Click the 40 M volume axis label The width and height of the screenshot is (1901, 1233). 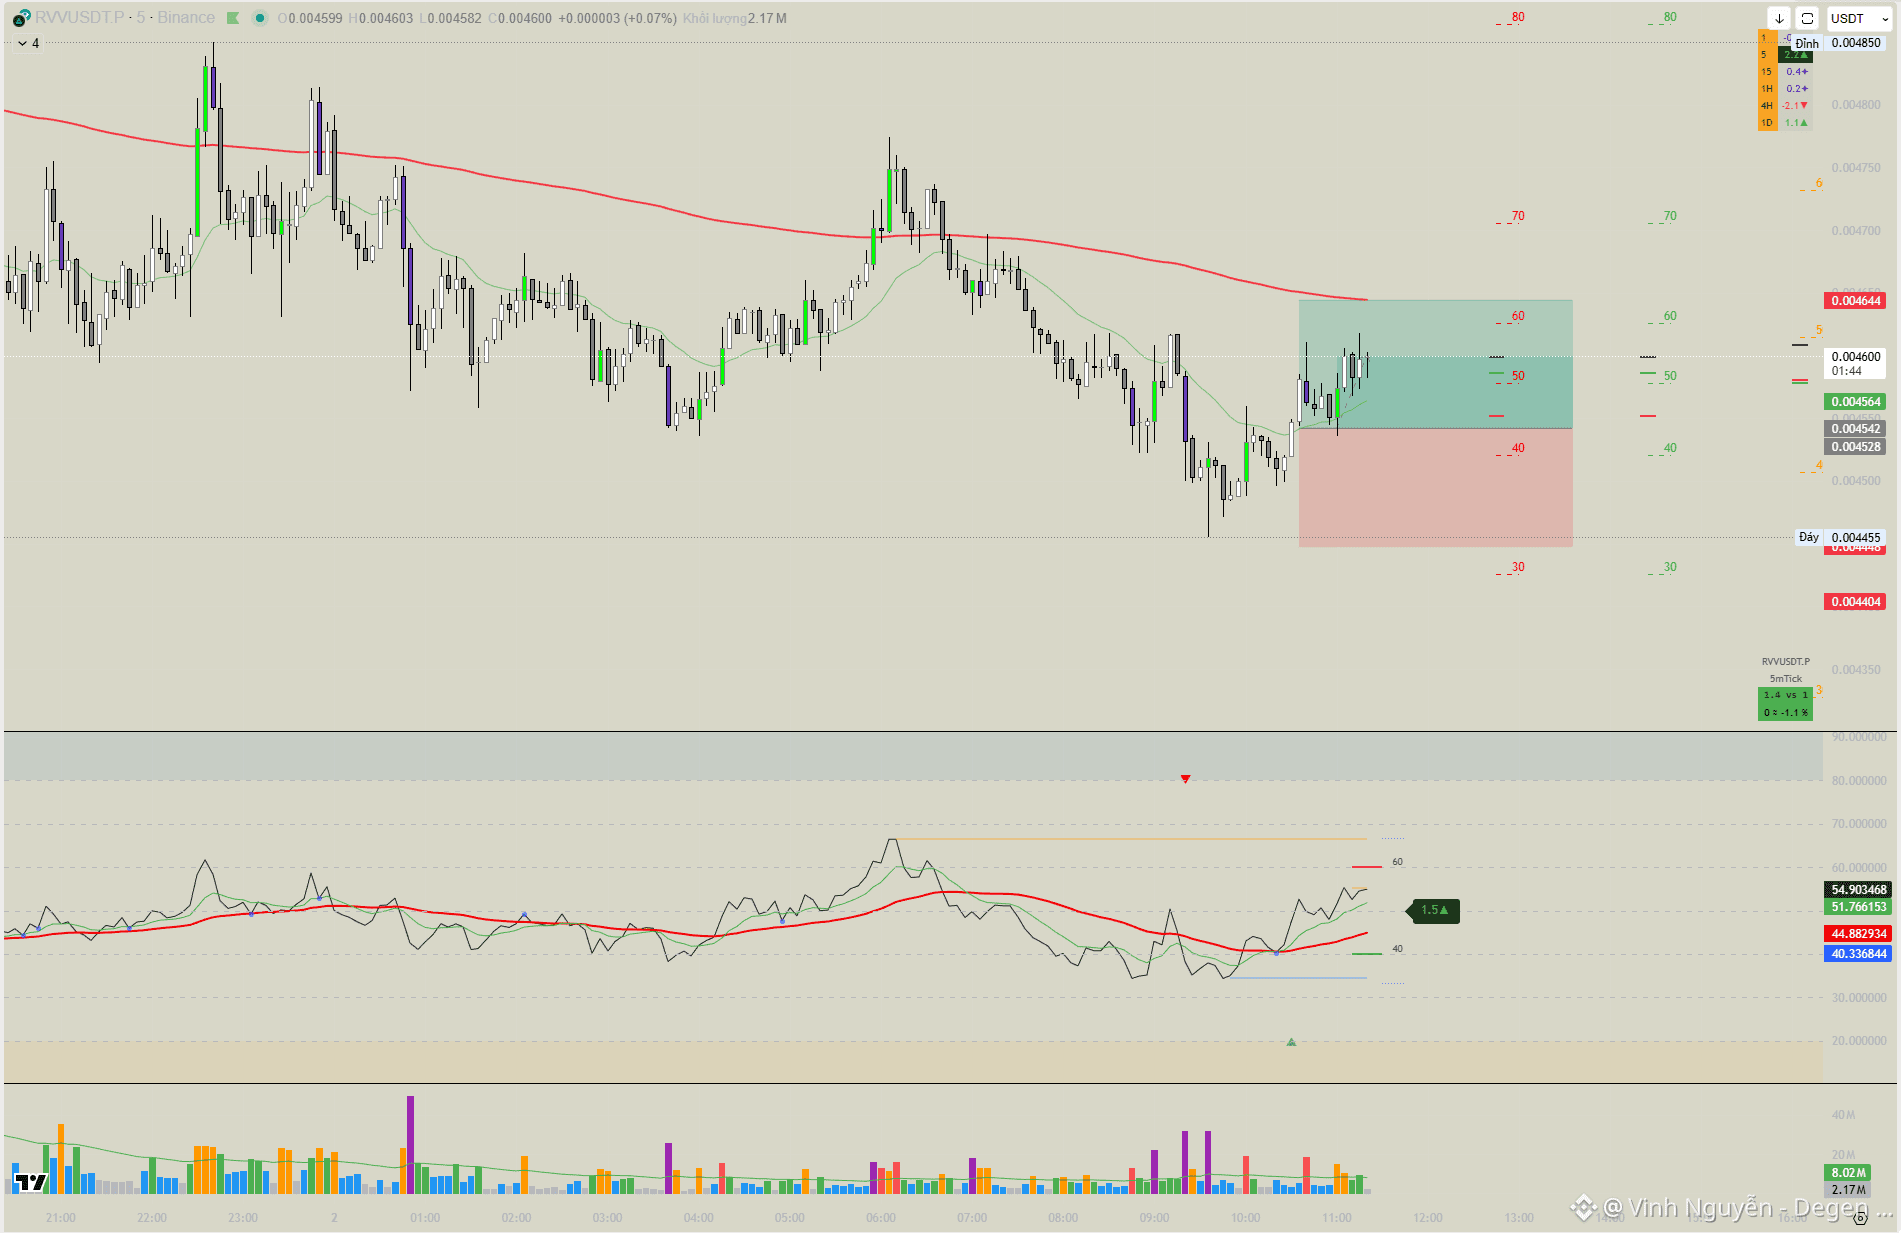(1843, 1115)
